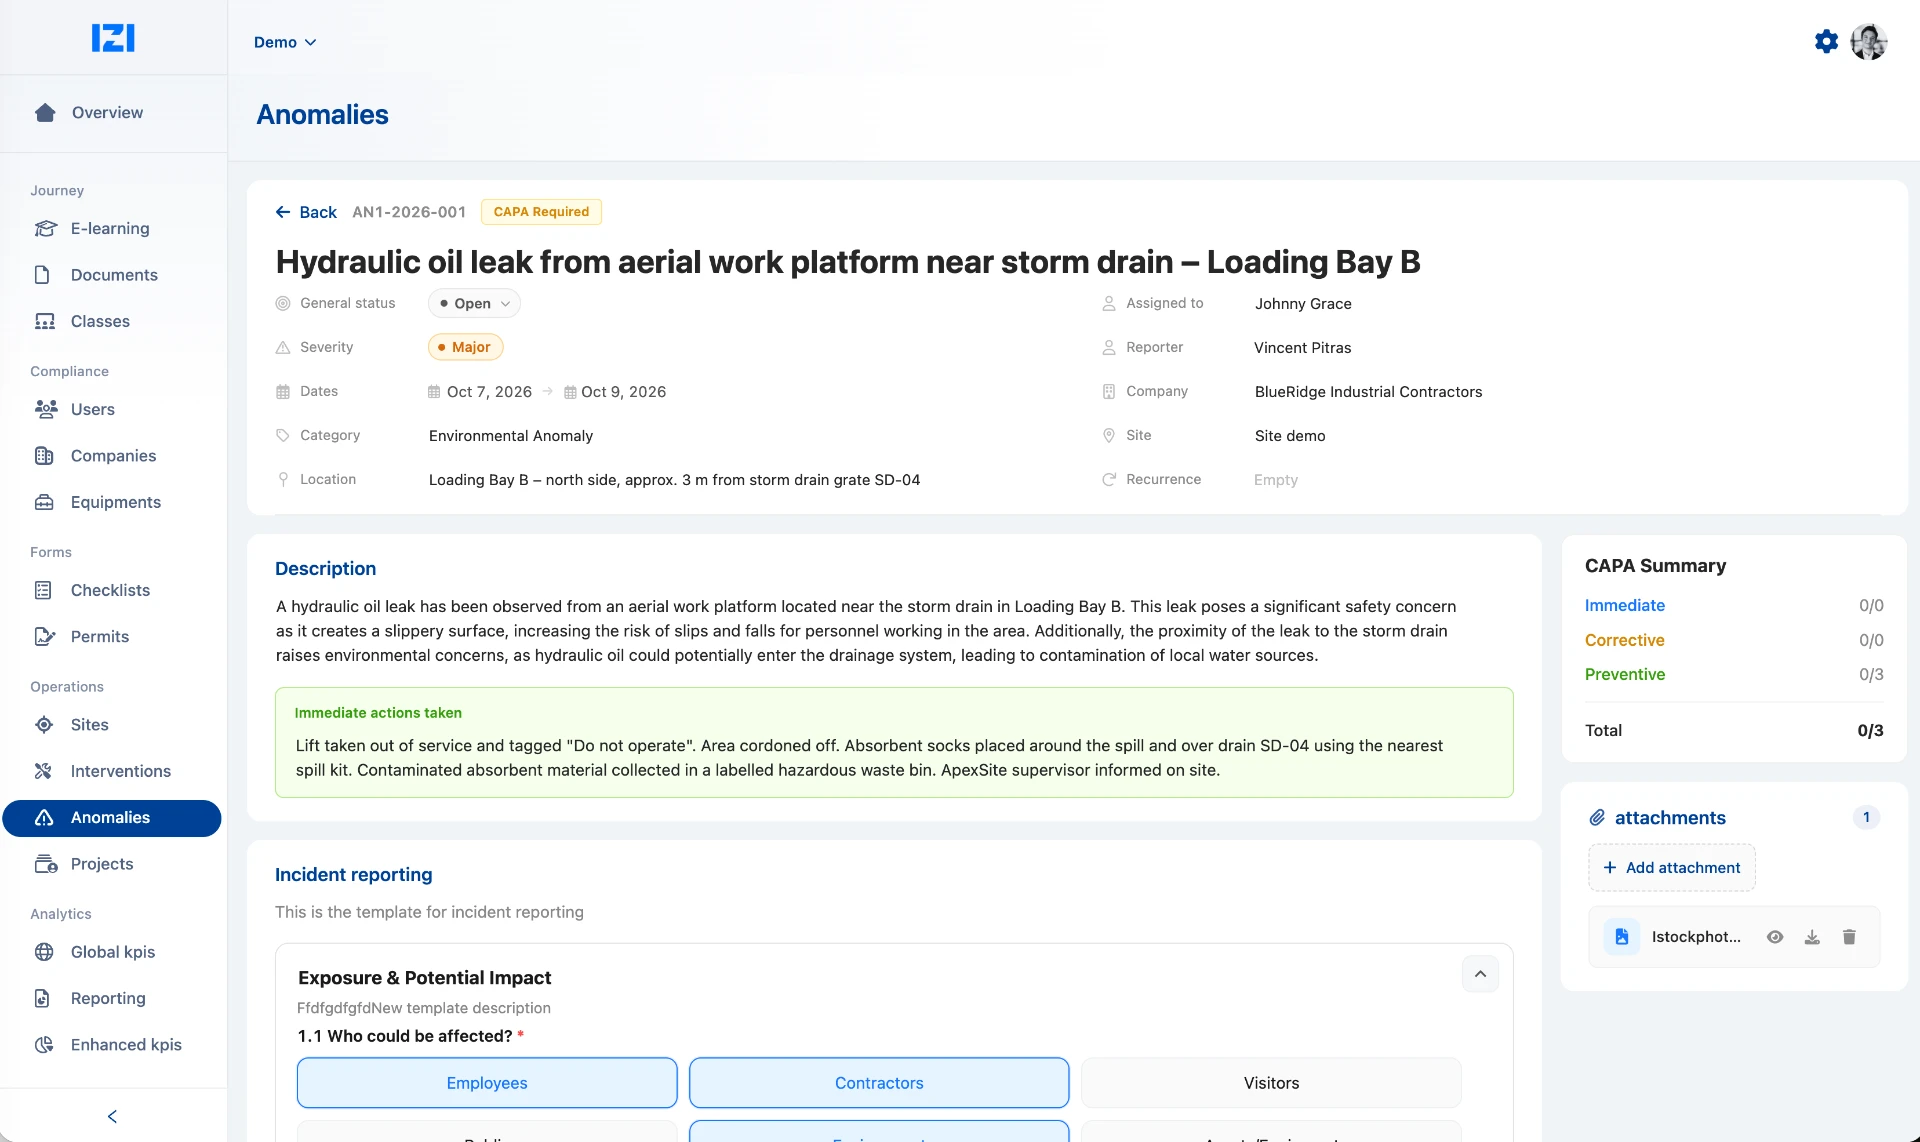Open Corrective CAPA actions link

(1624, 640)
